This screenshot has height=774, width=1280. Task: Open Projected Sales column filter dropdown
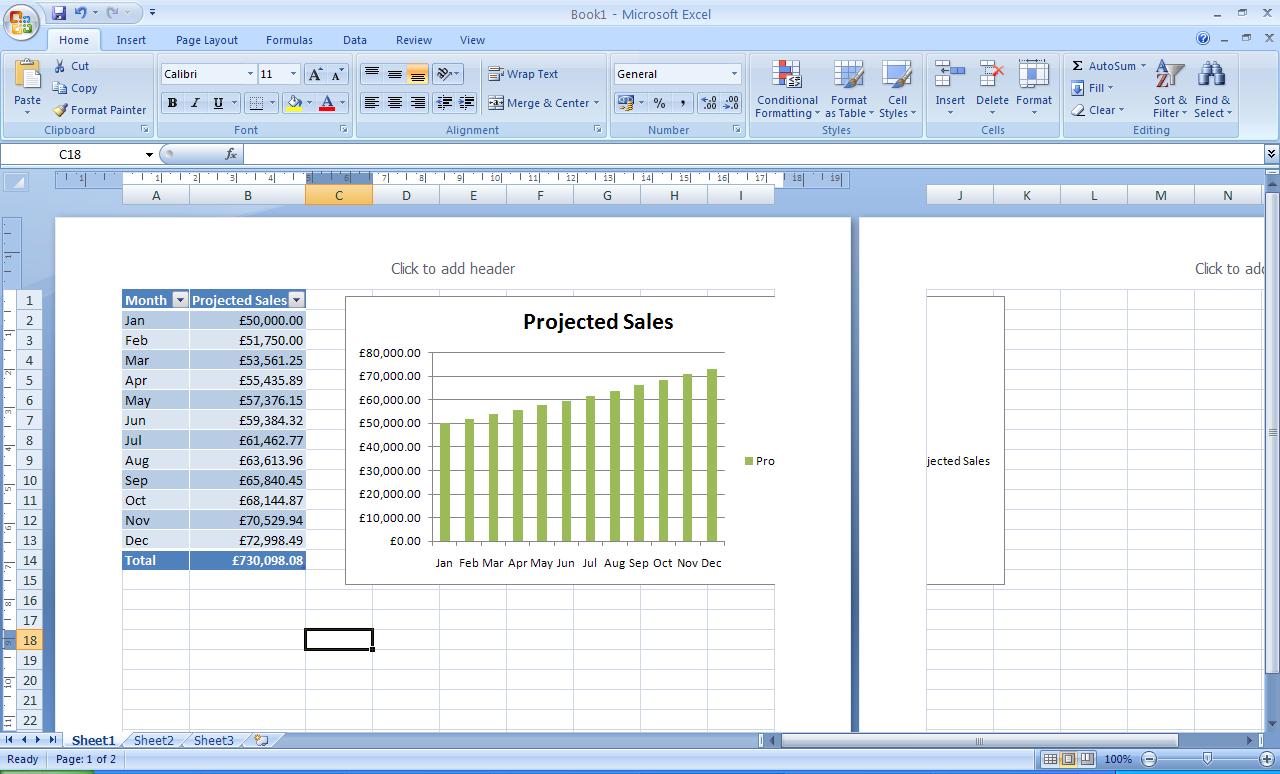click(x=296, y=300)
